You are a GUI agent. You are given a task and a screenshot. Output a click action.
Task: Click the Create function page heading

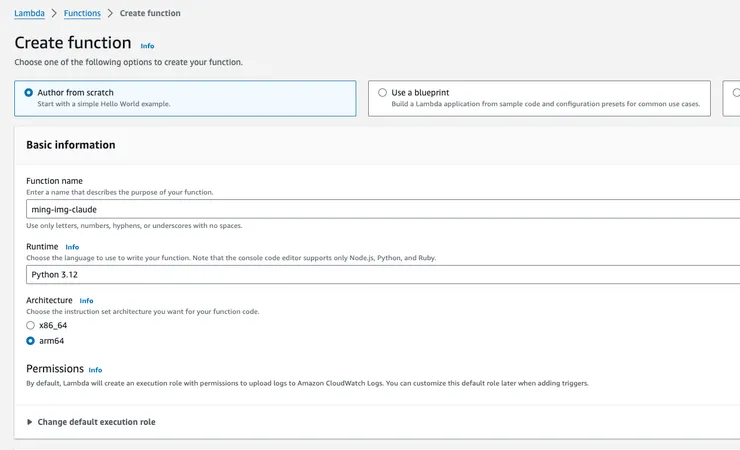pyautogui.click(x=73, y=43)
